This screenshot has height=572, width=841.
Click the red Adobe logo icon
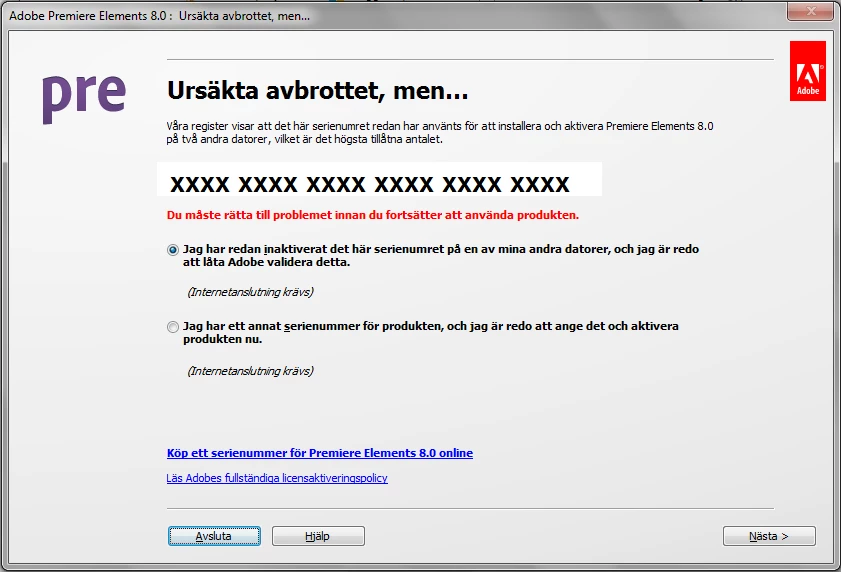point(808,71)
